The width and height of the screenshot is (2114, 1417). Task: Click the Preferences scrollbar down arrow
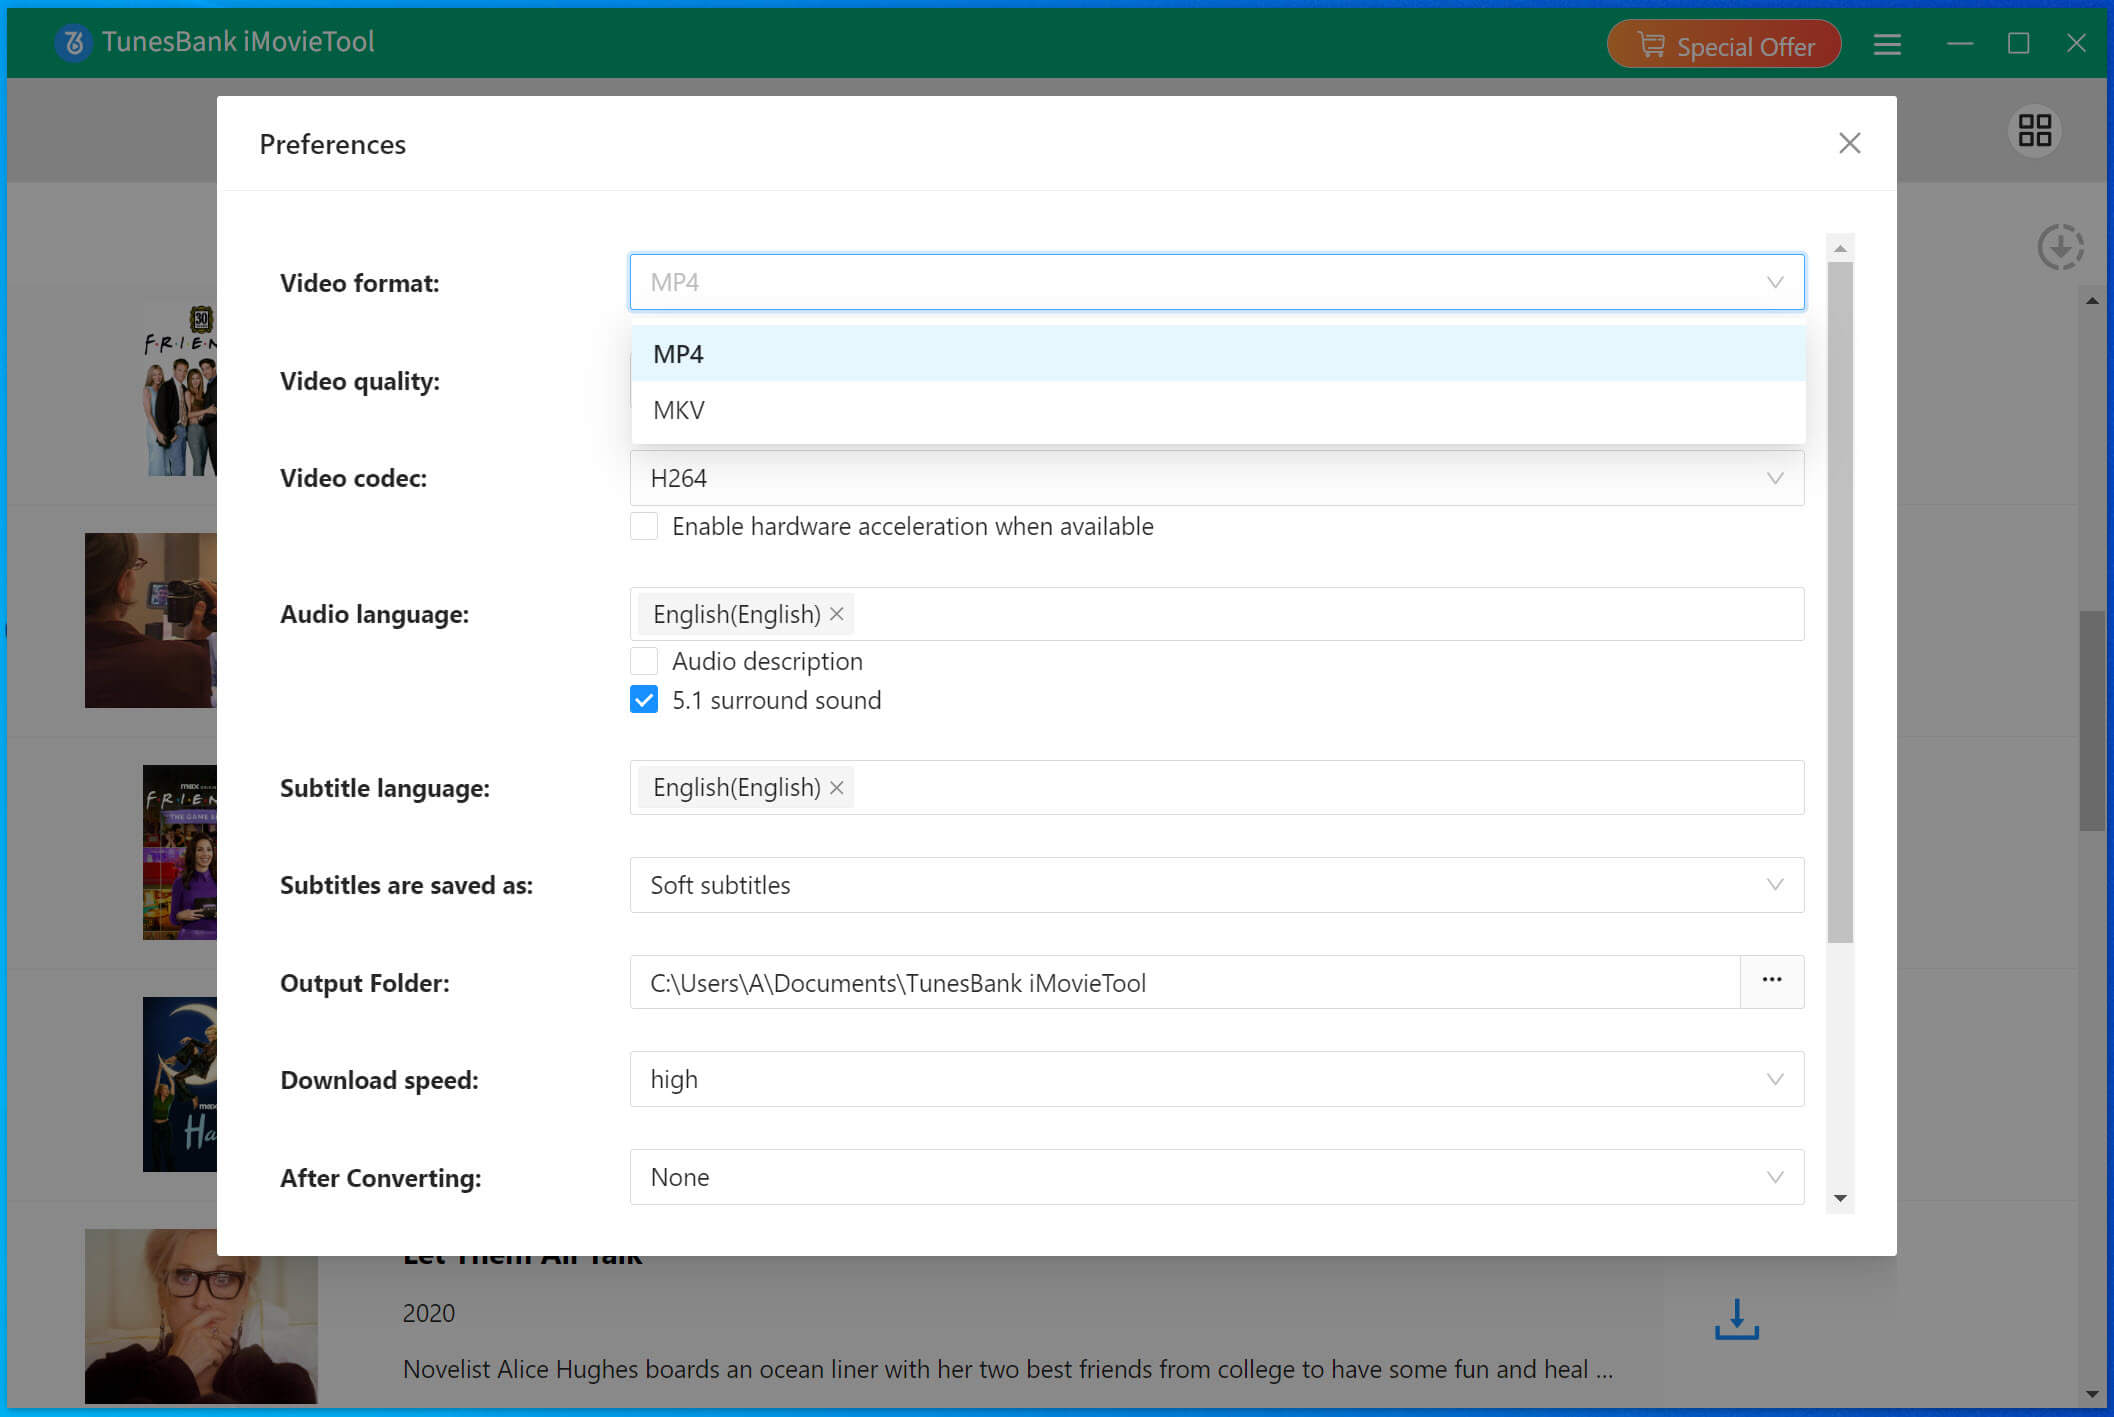click(x=1840, y=1198)
